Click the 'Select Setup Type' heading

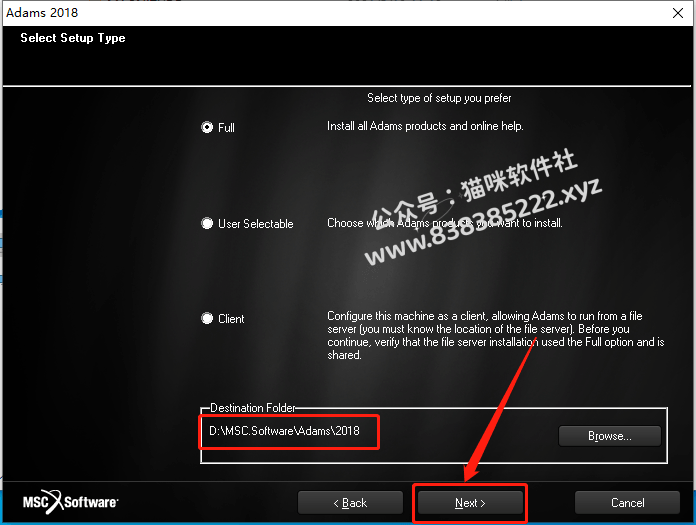73,38
